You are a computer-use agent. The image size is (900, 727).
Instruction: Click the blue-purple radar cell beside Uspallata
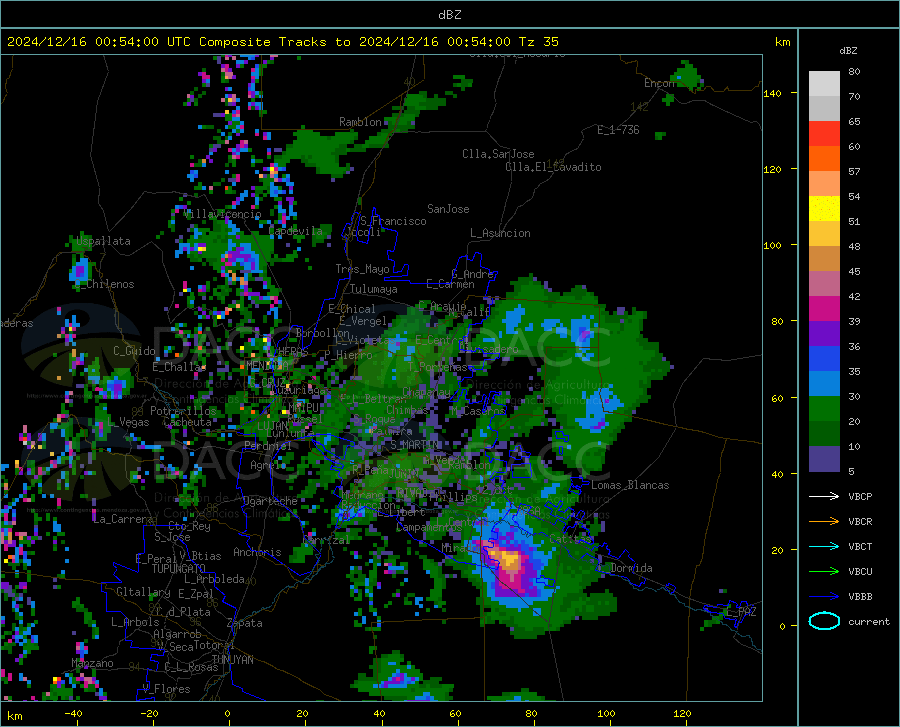click(x=80, y=270)
